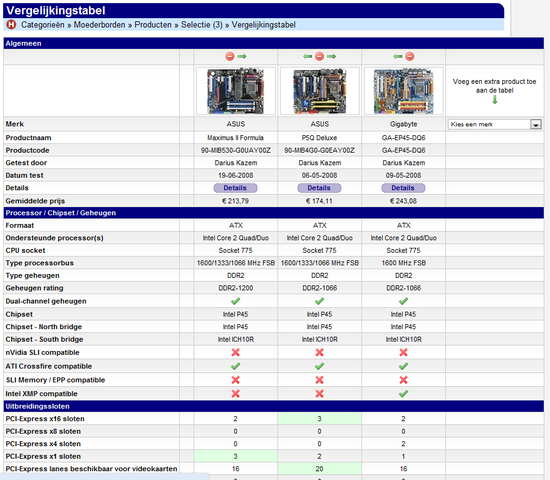This screenshot has height=480, width=550.
Task: Click the Intel XMP red cross for Maximus II Formula
Action: pos(236,393)
